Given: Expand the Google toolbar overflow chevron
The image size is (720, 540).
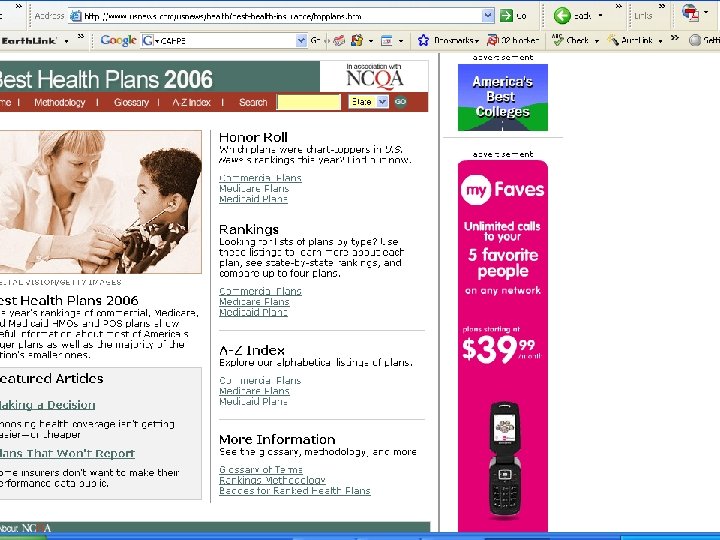Looking at the screenshot, I should (x=675, y=37).
